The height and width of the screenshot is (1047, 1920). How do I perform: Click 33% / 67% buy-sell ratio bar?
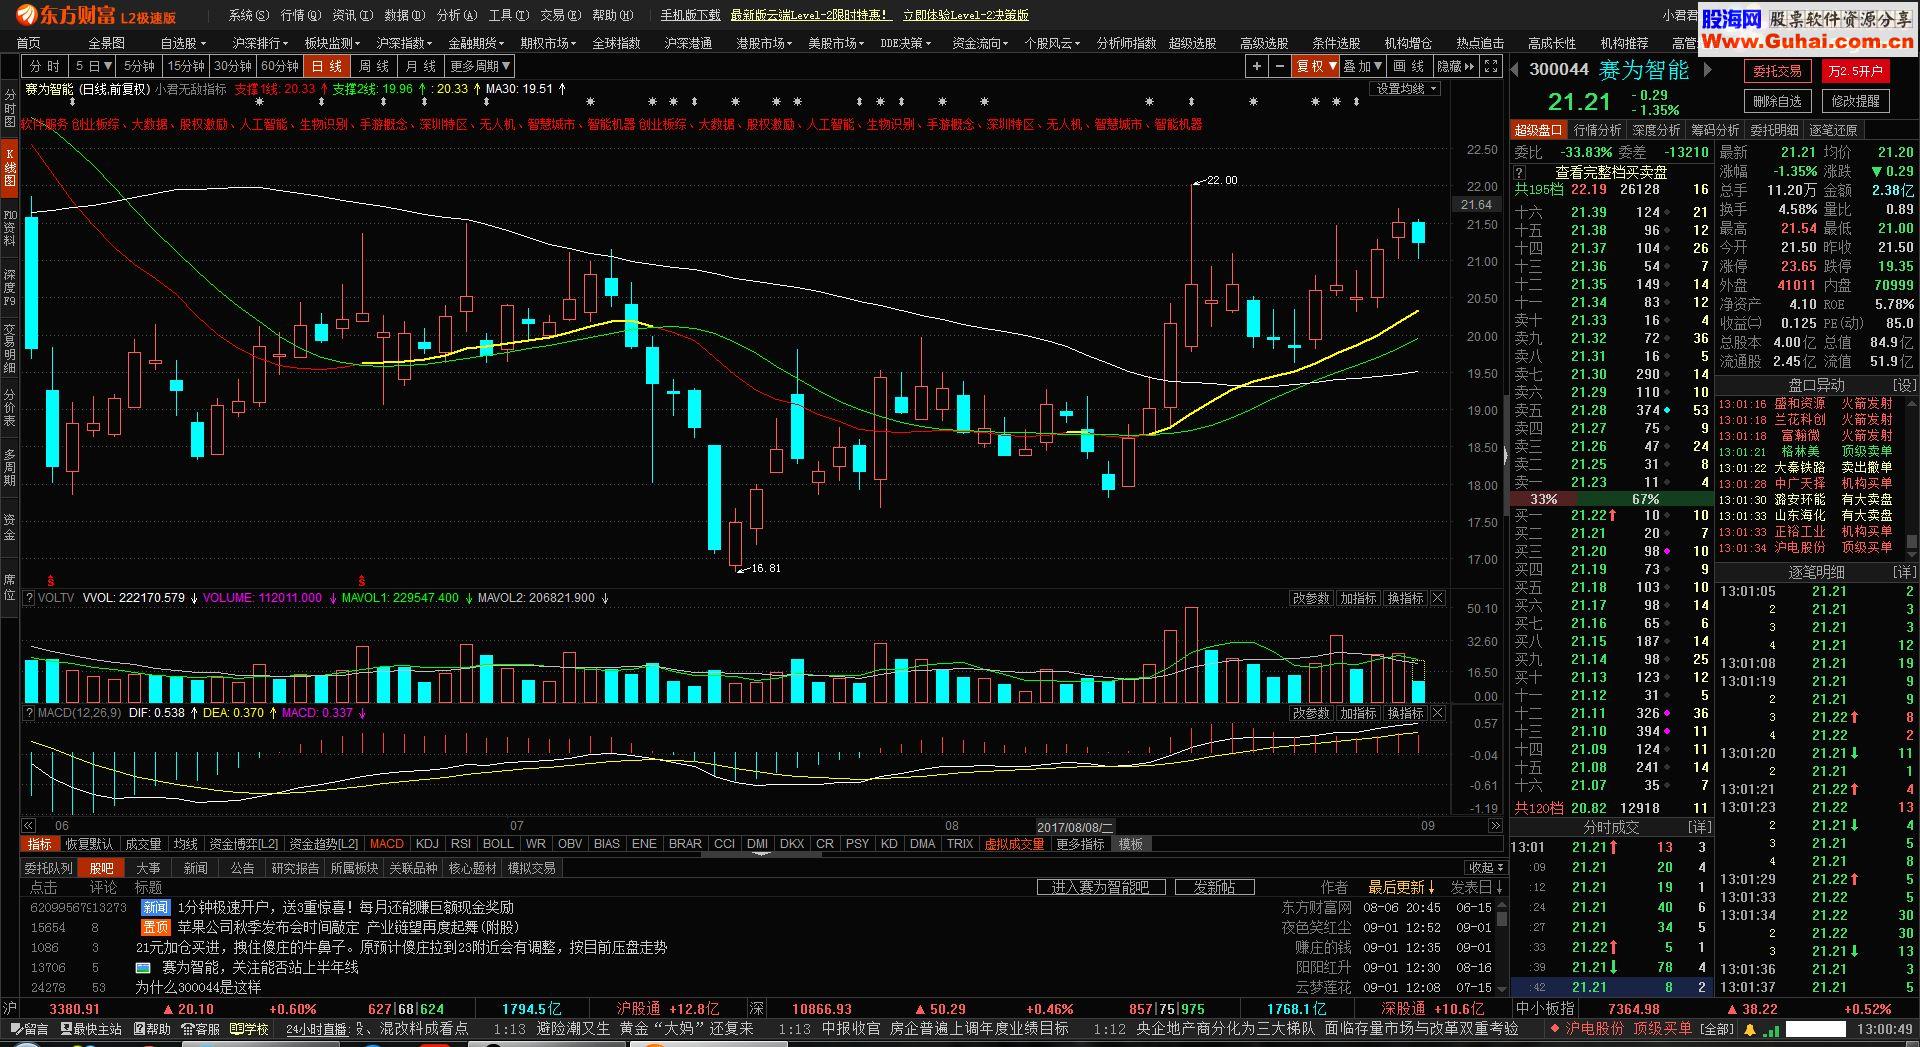(x=1611, y=499)
